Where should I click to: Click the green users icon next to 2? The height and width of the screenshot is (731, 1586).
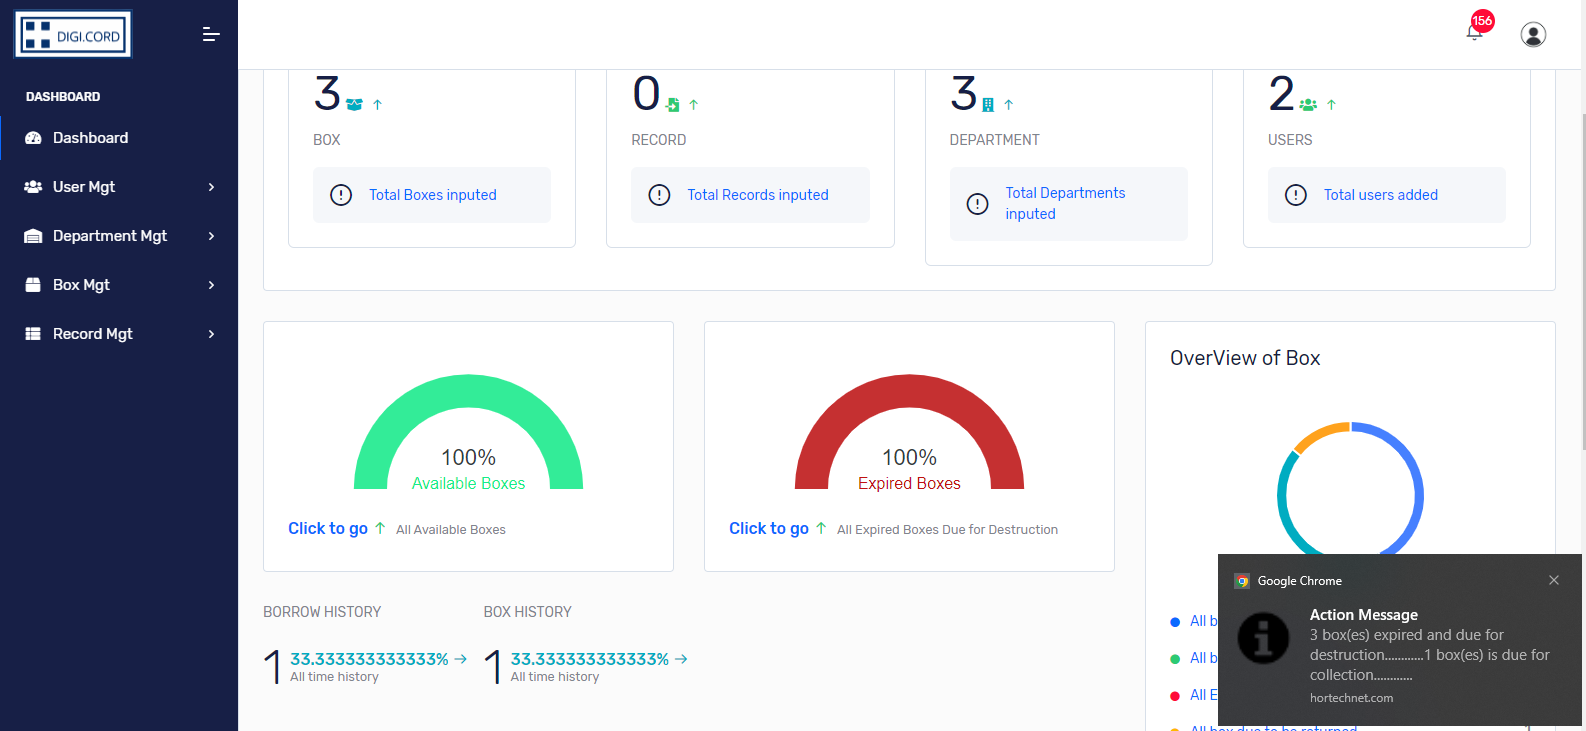point(1308,104)
